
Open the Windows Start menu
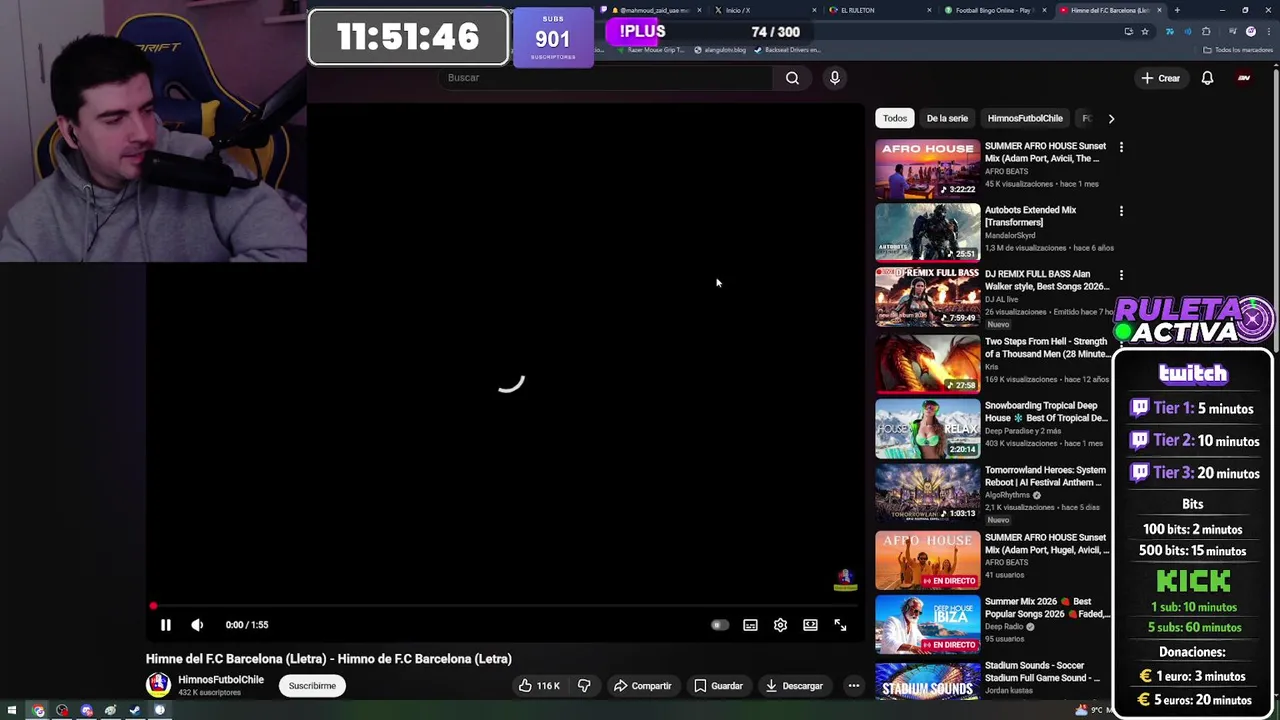tap(12, 711)
